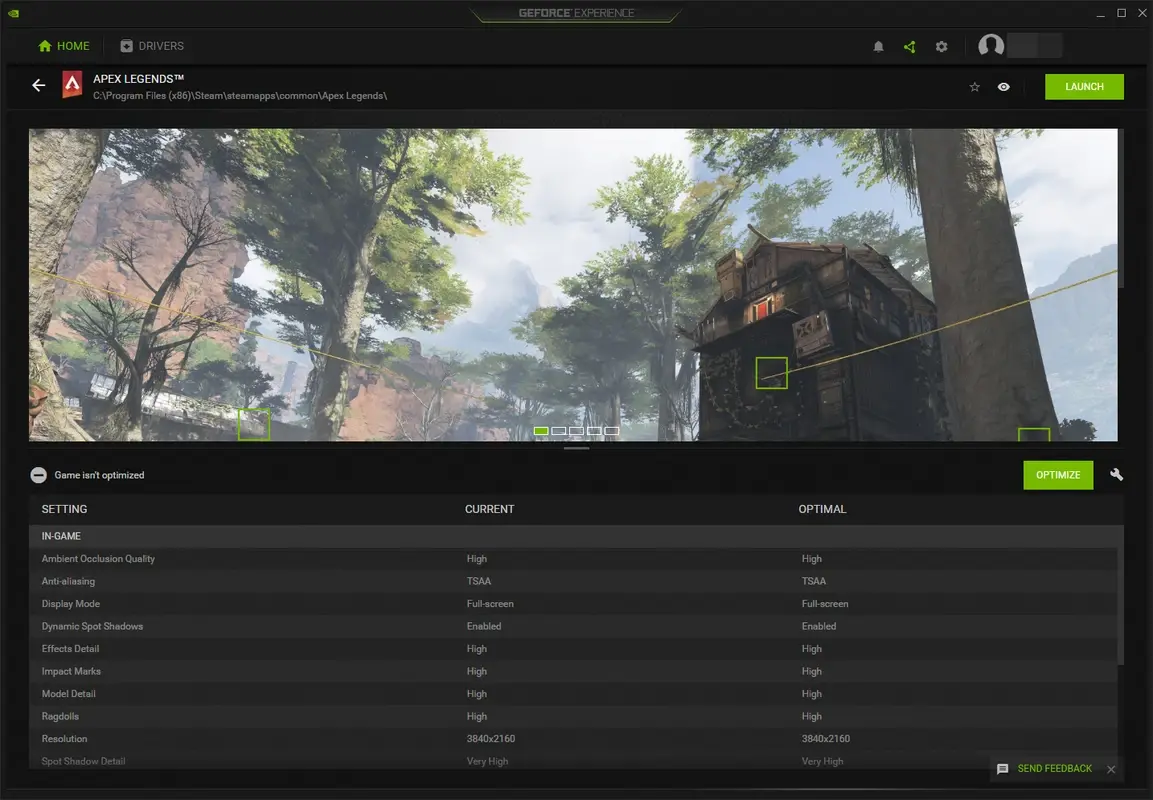The height and width of the screenshot is (800, 1153).
Task: Open your profile avatar menu
Action: coord(991,46)
